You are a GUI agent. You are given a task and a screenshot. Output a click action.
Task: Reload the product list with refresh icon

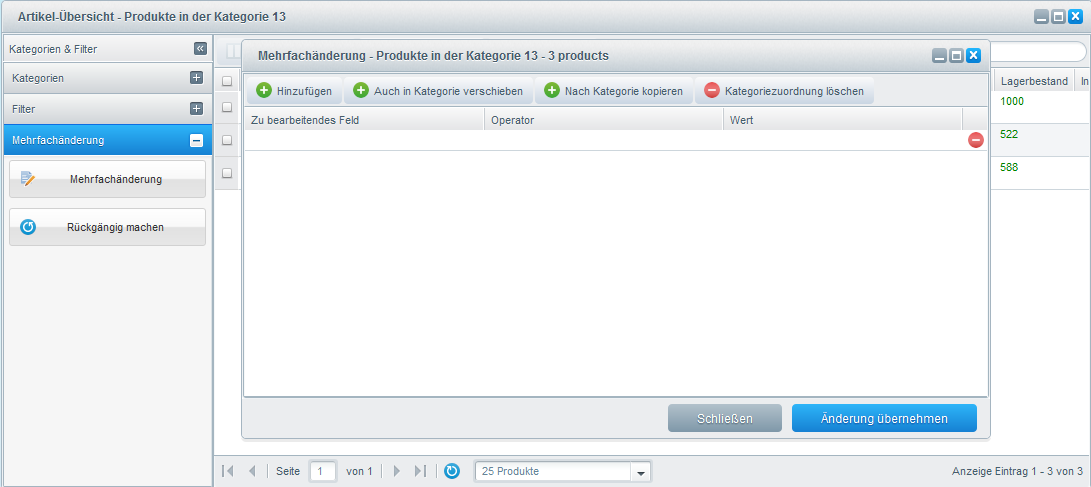pyautogui.click(x=451, y=471)
